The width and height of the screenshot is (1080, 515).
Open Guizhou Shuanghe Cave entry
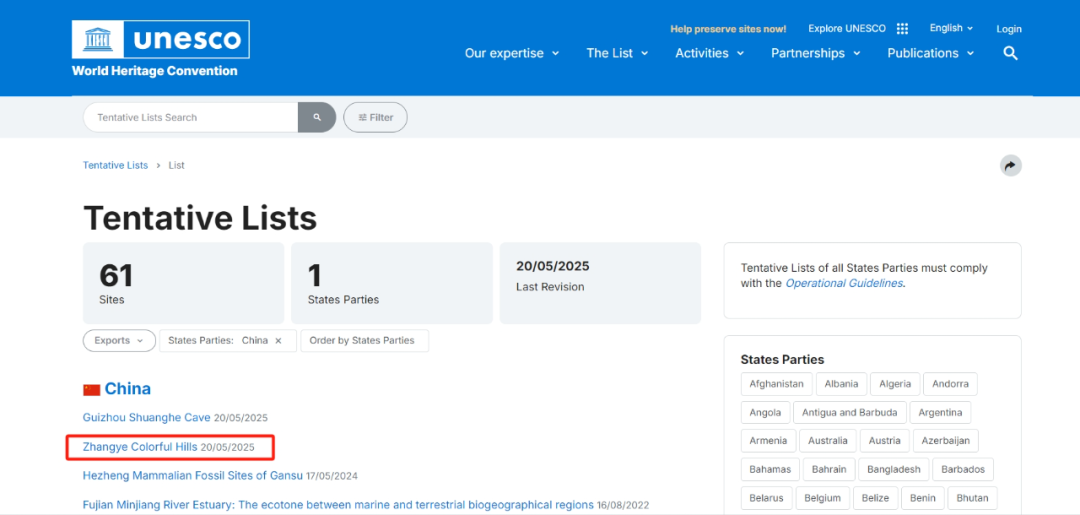click(147, 418)
